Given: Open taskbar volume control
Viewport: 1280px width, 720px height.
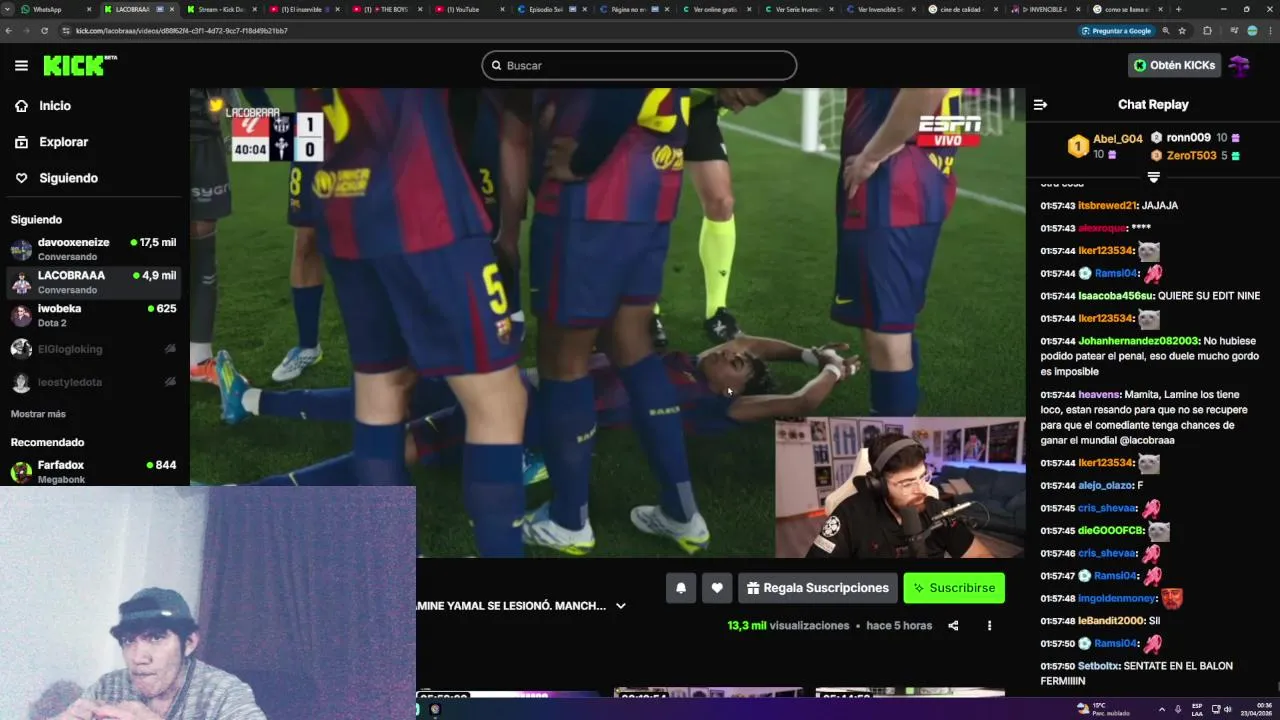Looking at the screenshot, I should pos(1227,709).
